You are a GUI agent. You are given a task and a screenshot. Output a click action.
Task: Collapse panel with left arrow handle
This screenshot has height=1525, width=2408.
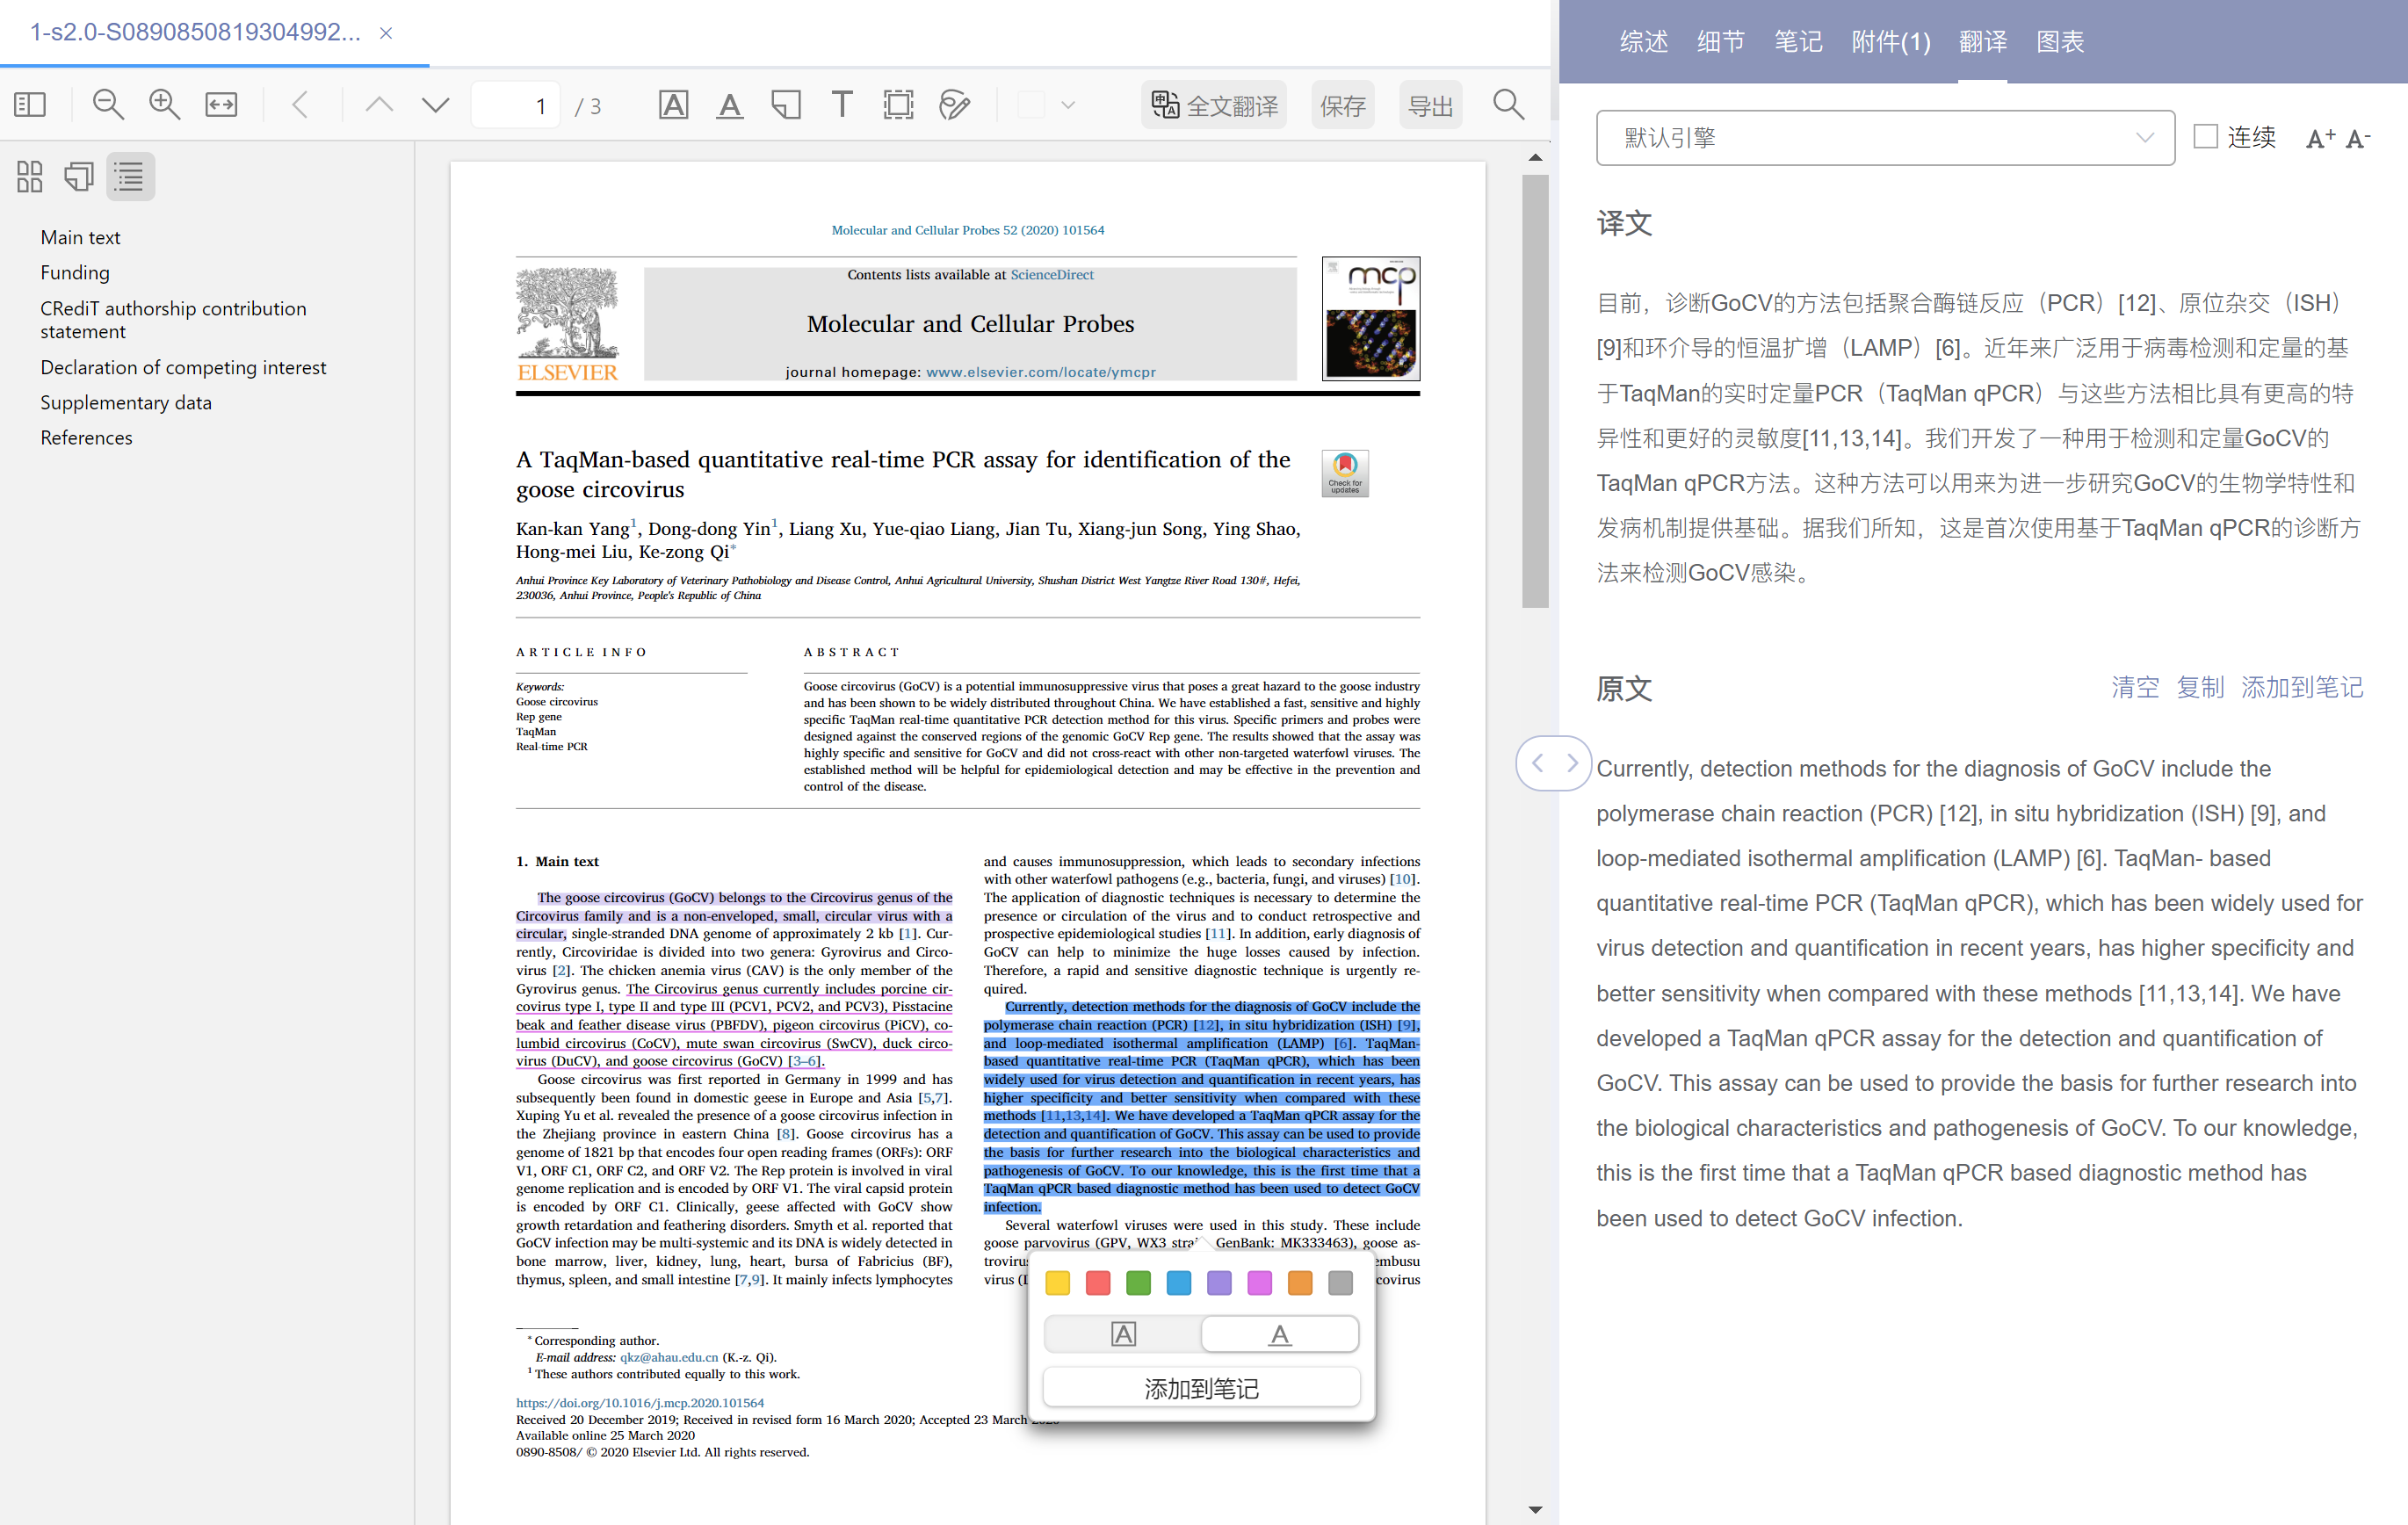[1537, 763]
